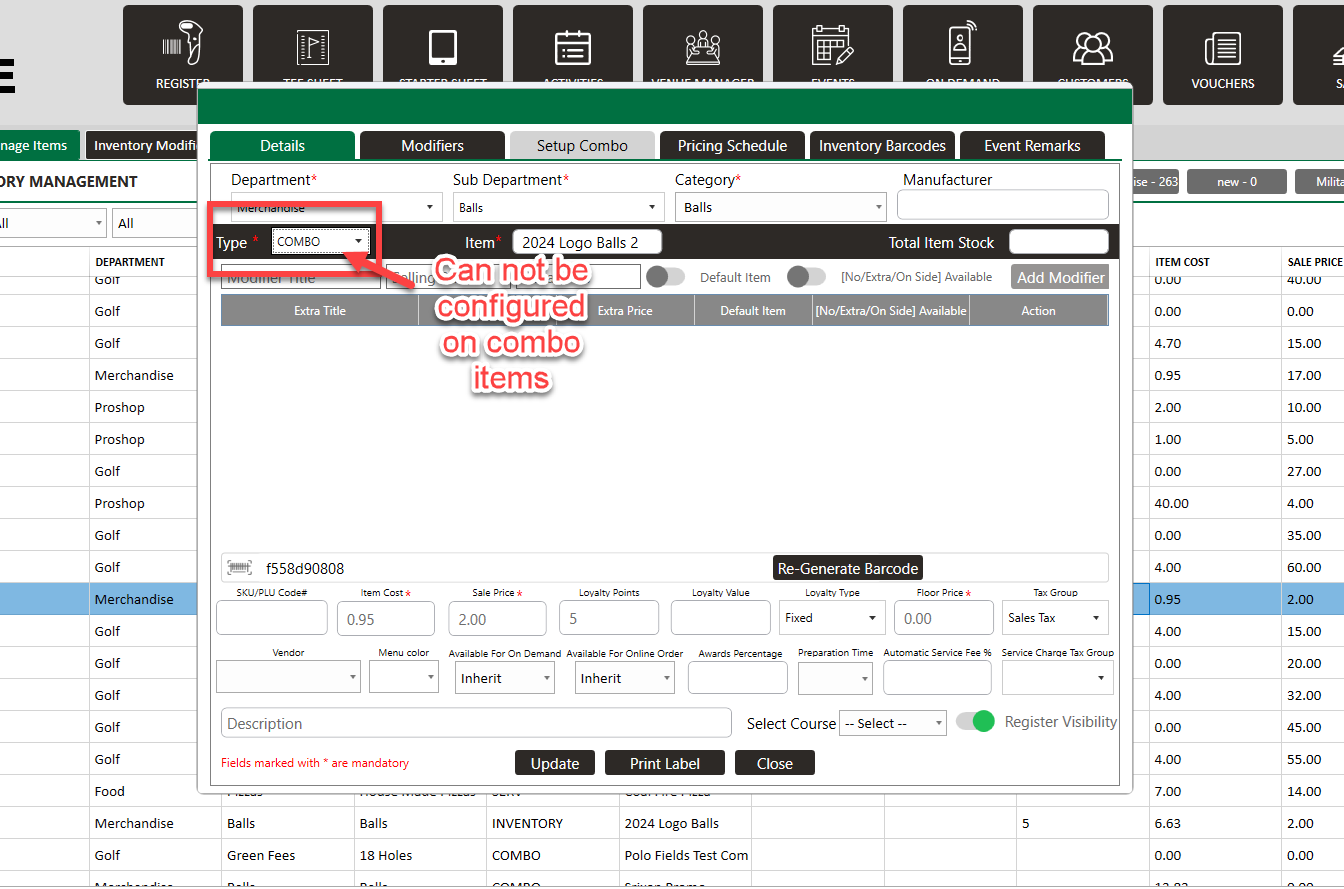Open the Tax Group dropdown

(1055, 618)
